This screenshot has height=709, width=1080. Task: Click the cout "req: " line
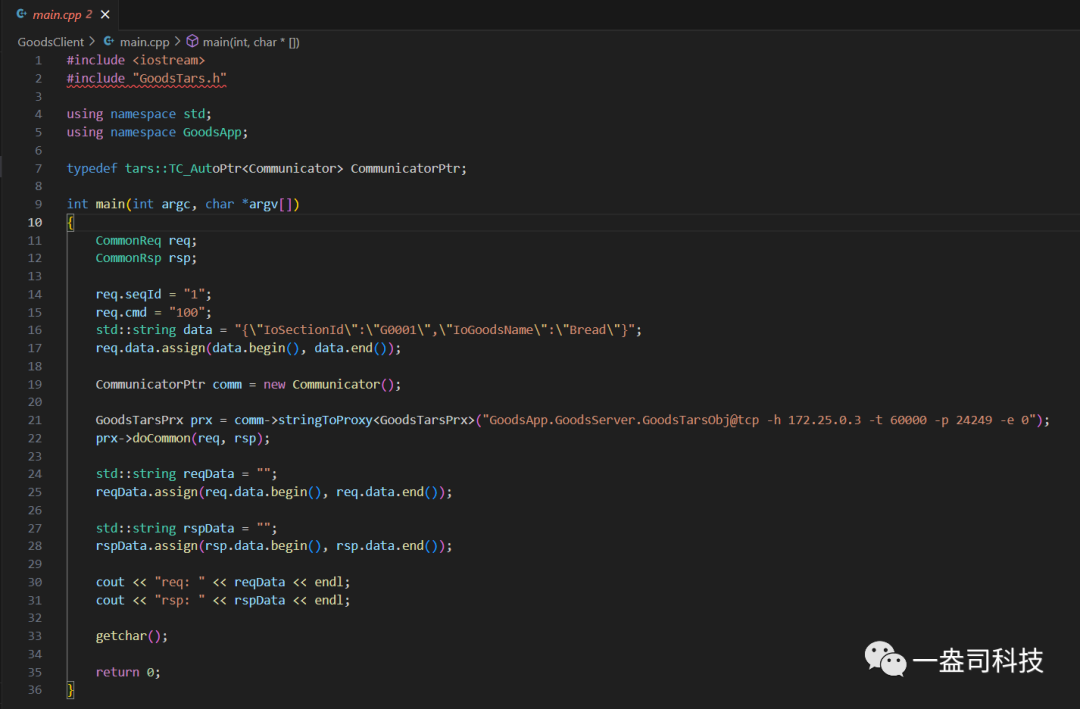click(222, 582)
